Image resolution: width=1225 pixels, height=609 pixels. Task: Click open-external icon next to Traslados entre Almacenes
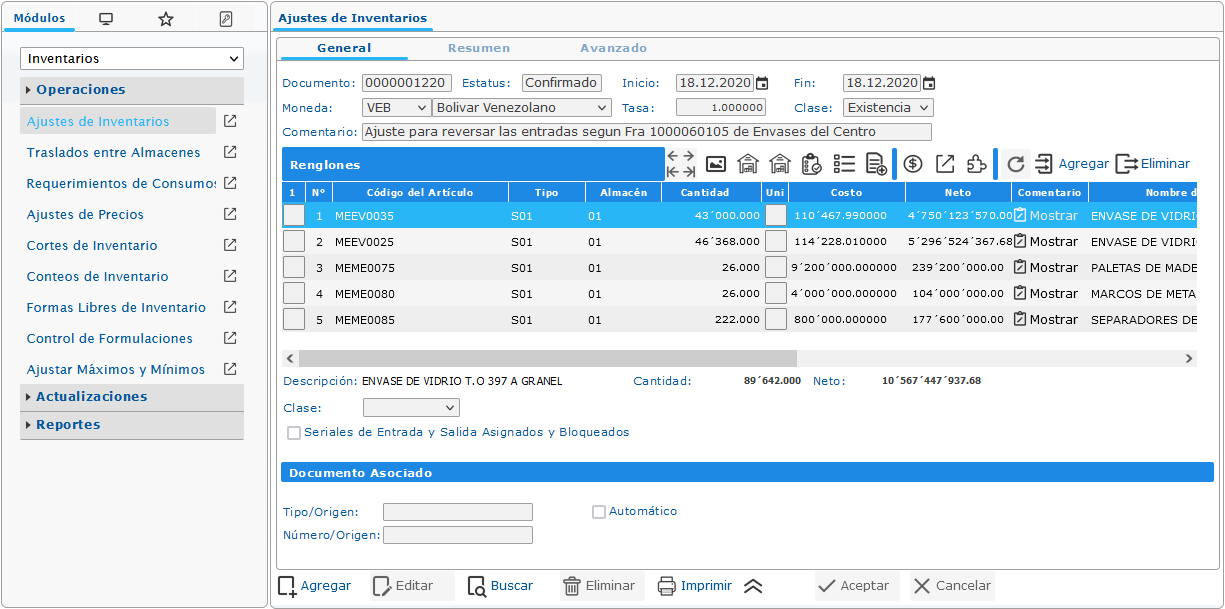(230, 152)
